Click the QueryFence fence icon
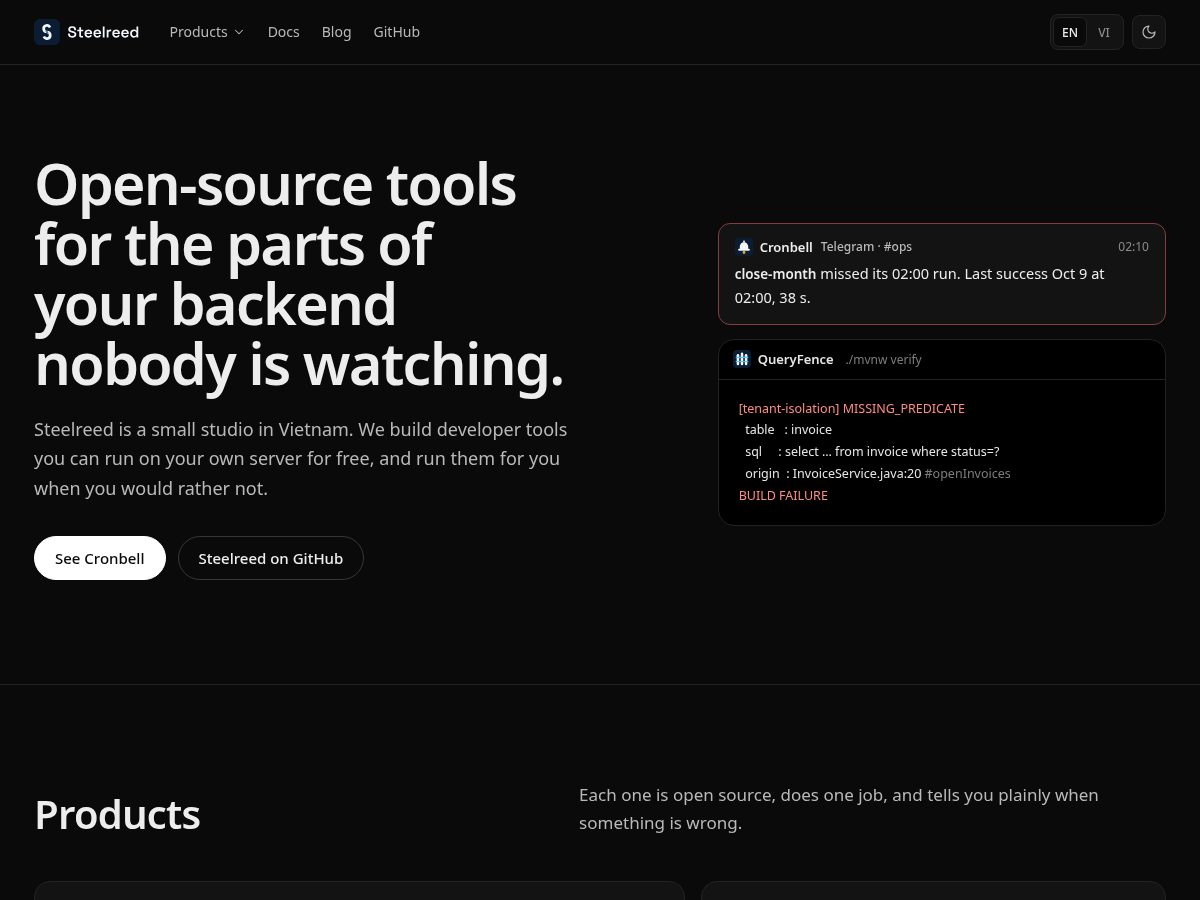The height and width of the screenshot is (900, 1200). (742, 359)
